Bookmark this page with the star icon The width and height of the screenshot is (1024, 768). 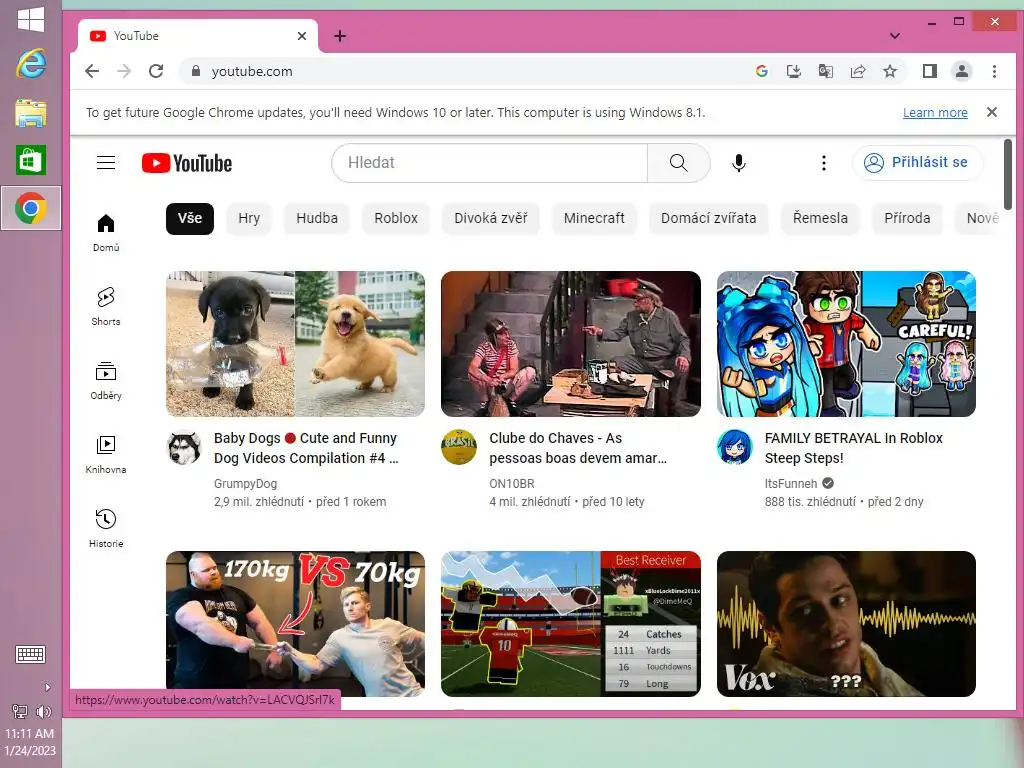pos(889,71)
